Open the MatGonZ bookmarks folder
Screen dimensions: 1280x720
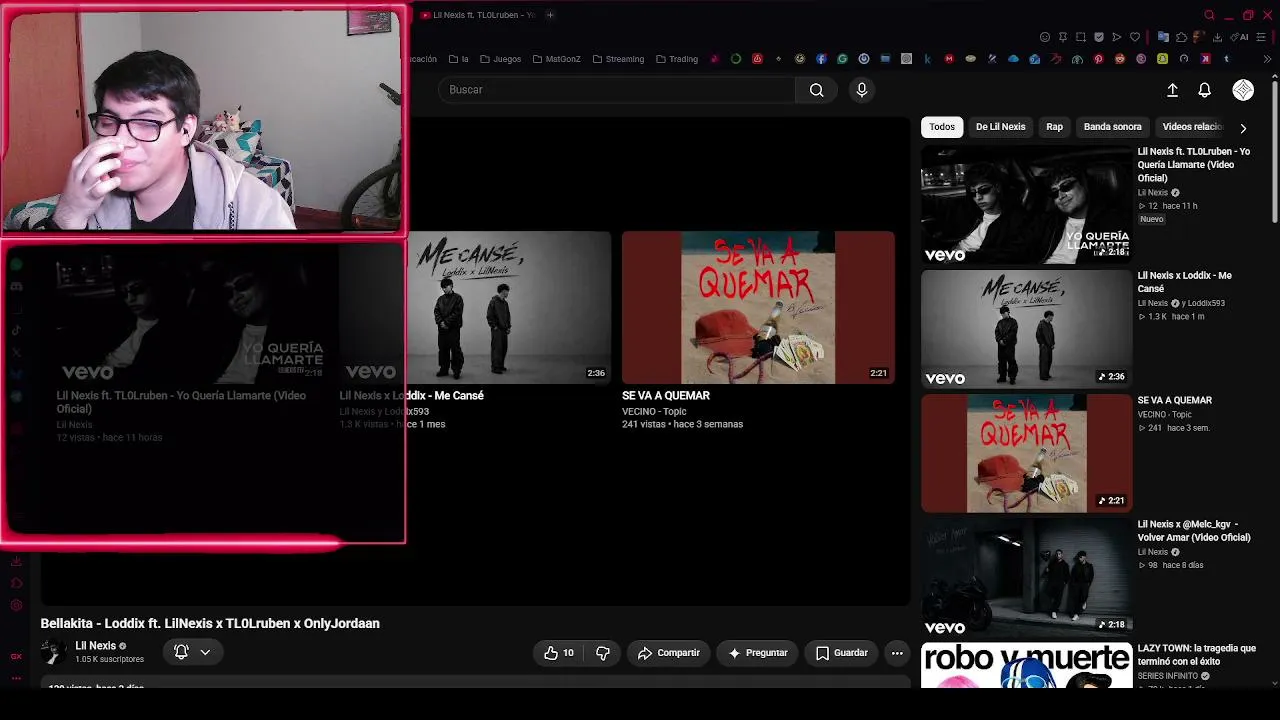click(x=556, y=59)
